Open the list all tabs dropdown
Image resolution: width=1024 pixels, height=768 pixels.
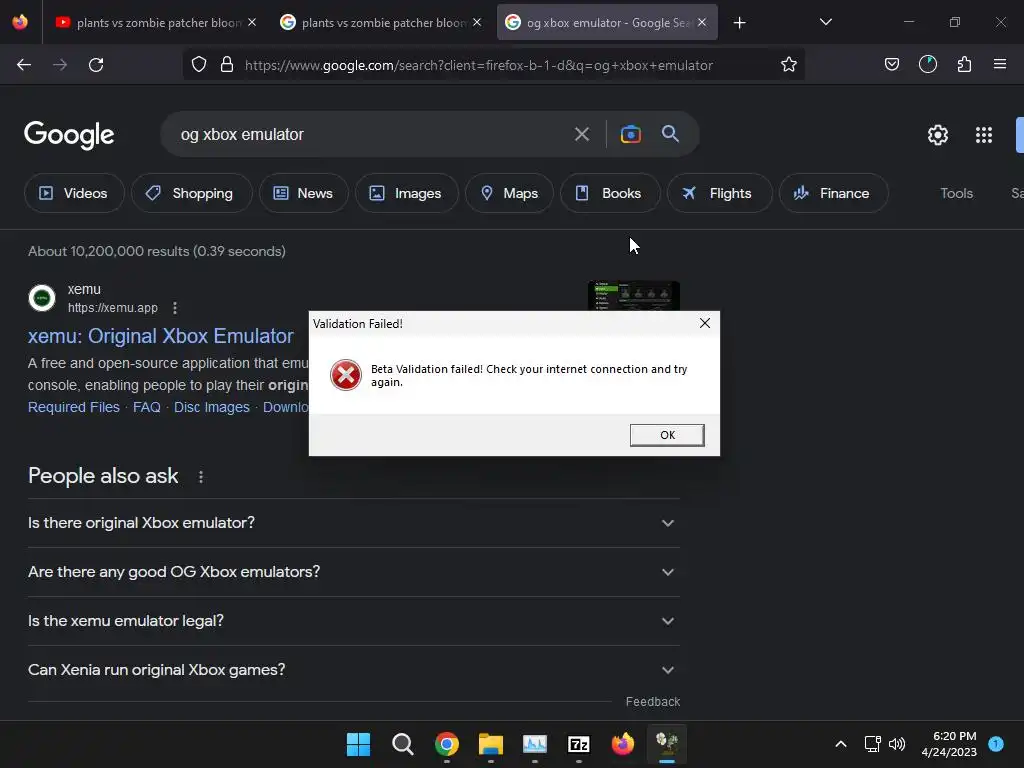[x=825, y=22]
